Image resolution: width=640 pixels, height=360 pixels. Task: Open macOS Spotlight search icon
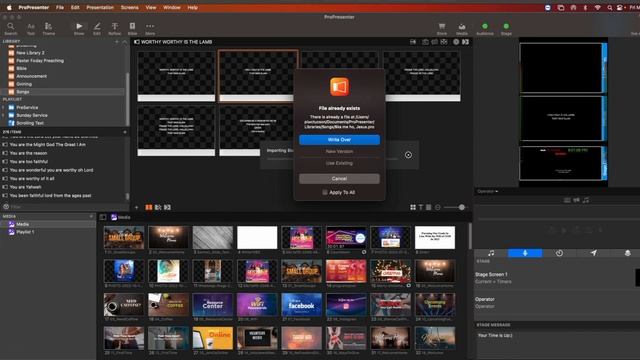click(609, 8)
